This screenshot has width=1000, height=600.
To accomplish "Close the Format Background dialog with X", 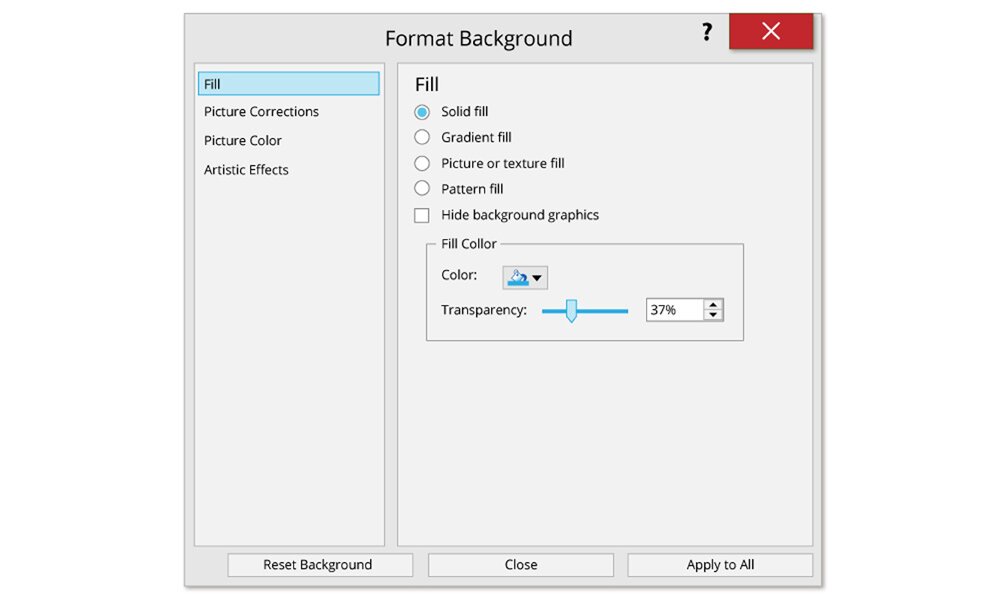I will pyautogui.click(x=770, y=32).
